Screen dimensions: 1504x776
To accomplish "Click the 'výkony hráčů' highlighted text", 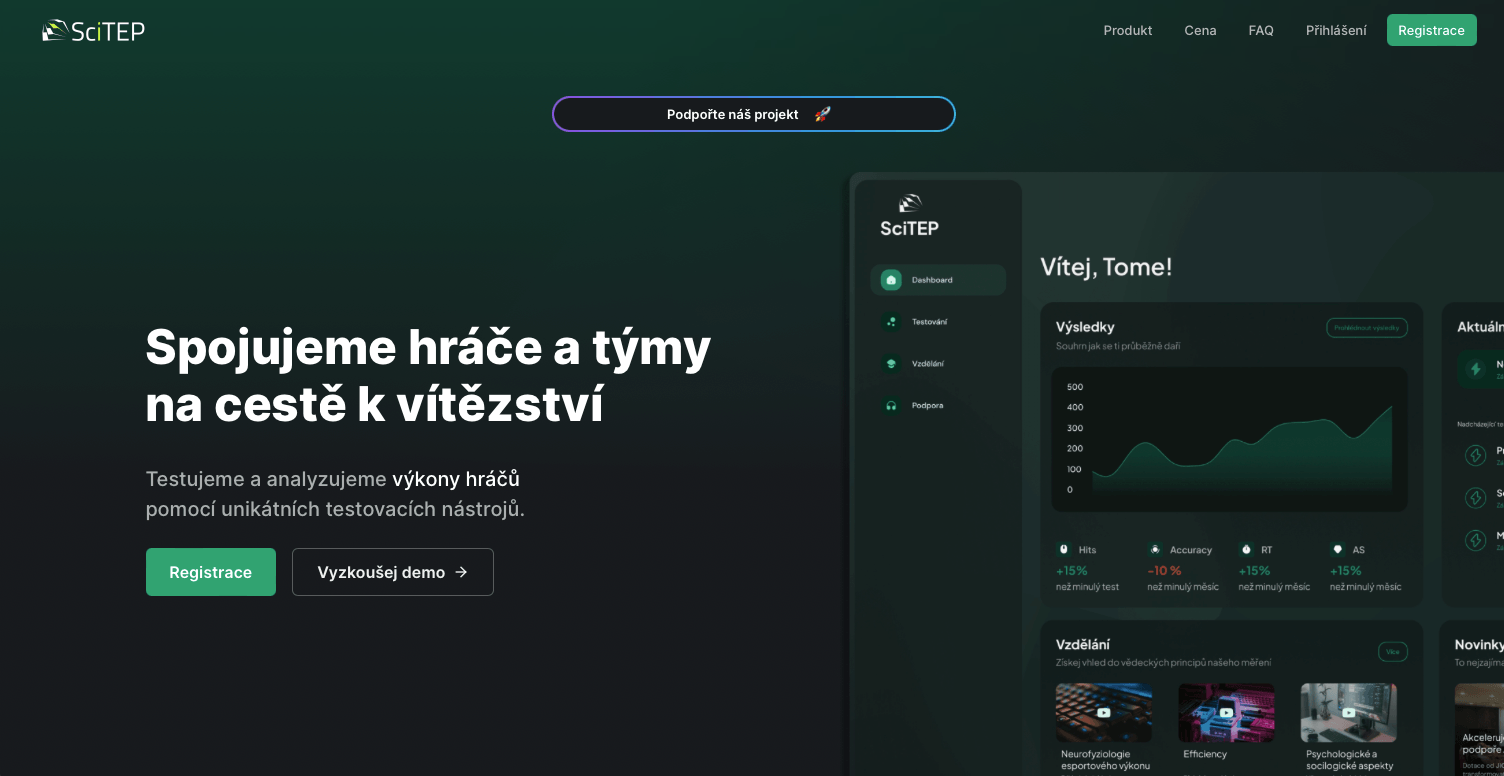I will pyautogui.click(x=456, y=479).
